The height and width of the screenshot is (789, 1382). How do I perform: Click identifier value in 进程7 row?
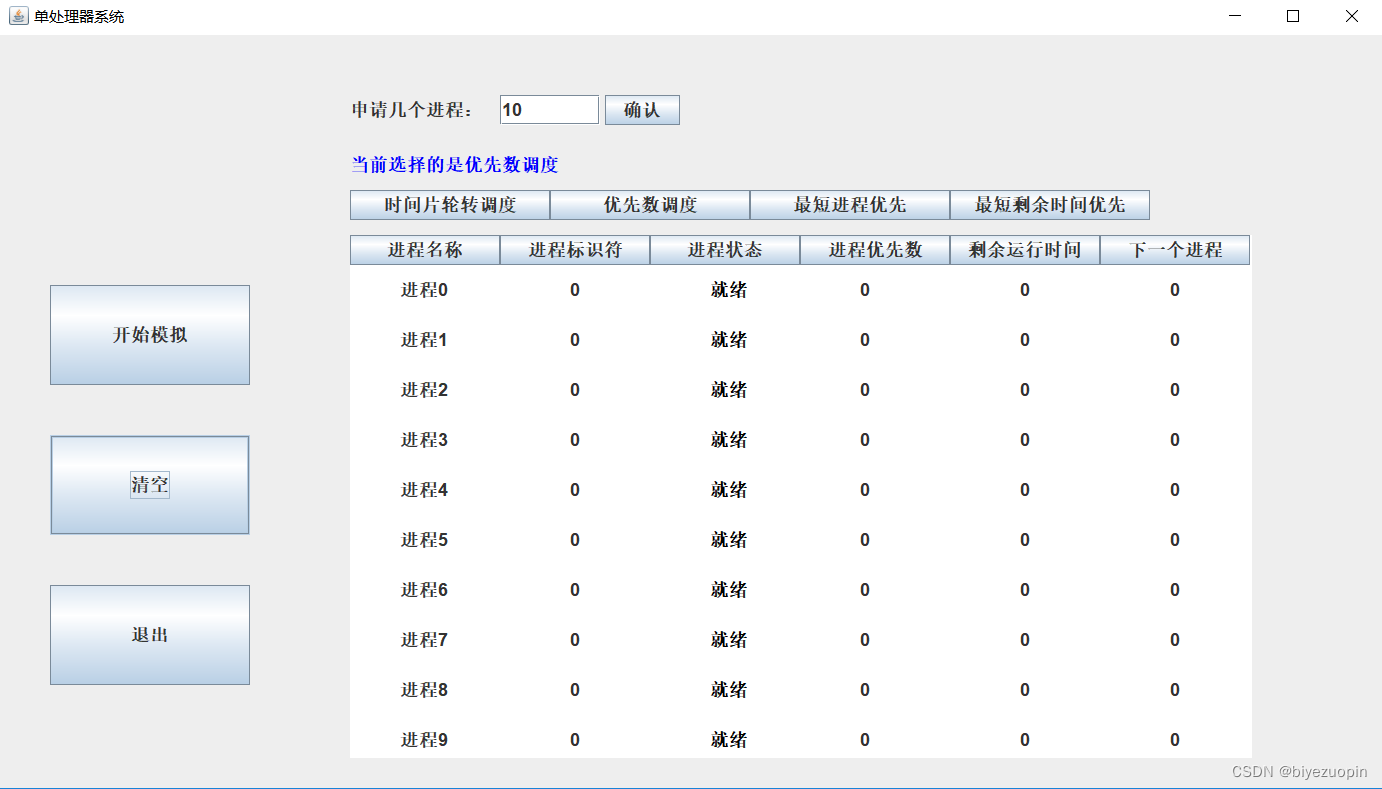click(575, 640)
